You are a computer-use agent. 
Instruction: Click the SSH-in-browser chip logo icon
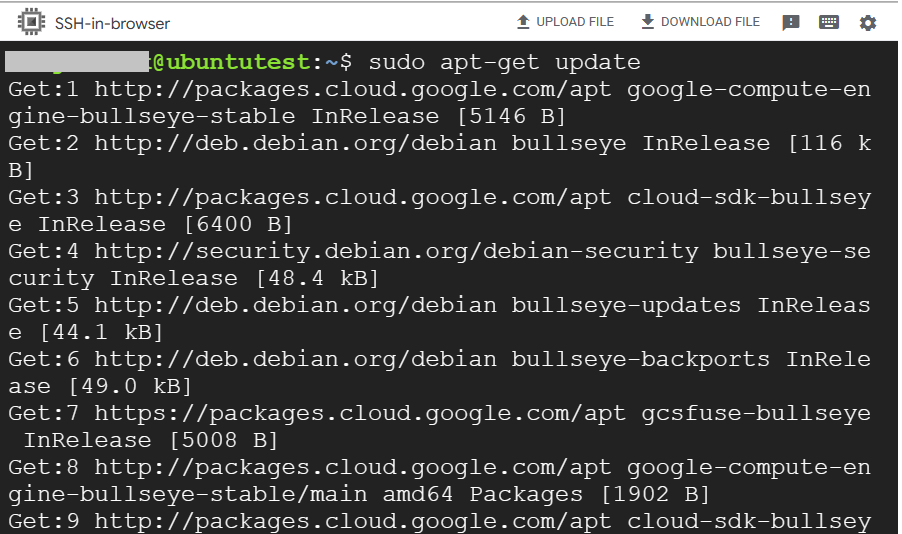(x=32, y=22)
